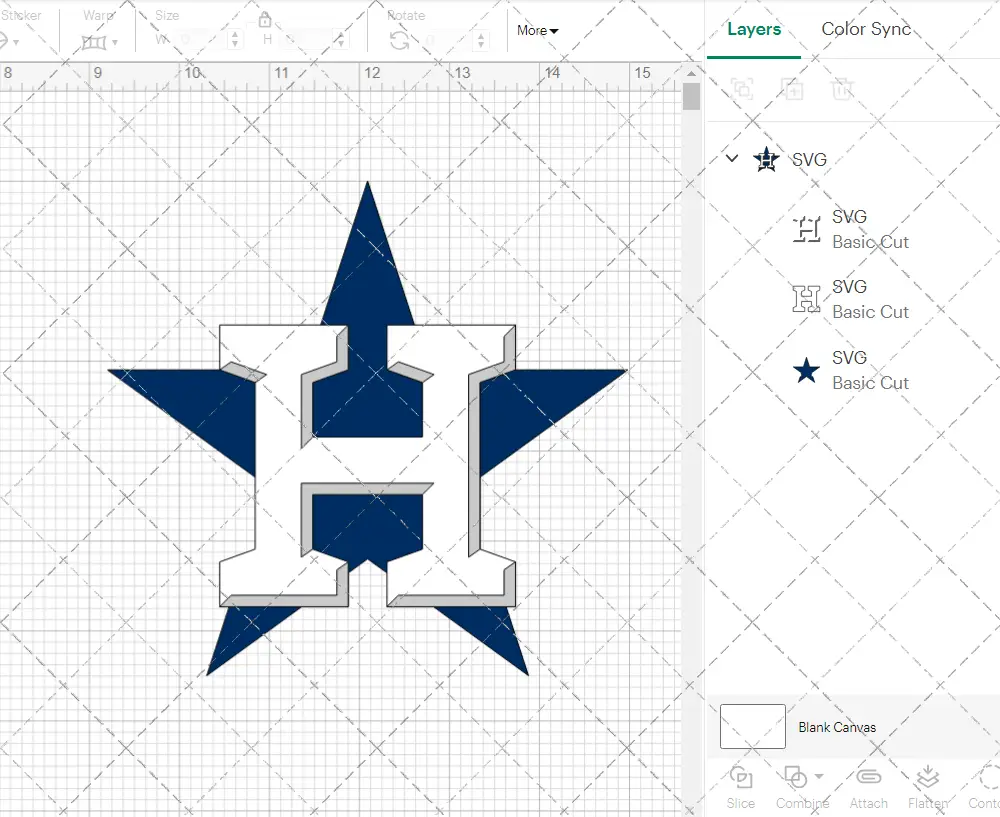Image resolution: width=1000 pixels, height=817 pixels.
Task: Click the Rotate icon
Action: [x=400, y=41]
